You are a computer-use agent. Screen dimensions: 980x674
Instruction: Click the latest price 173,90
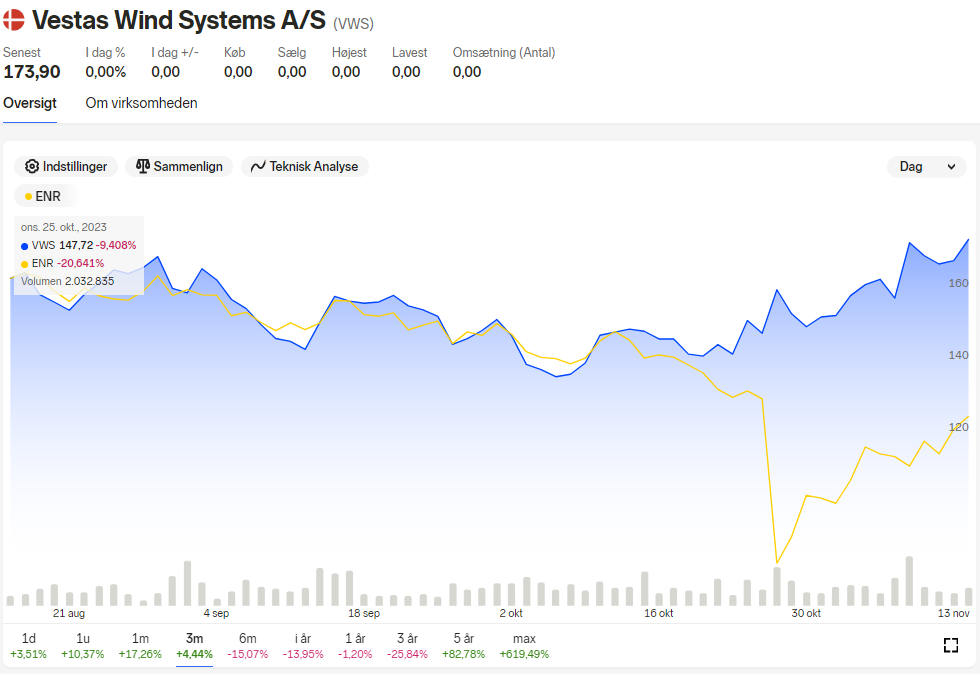(32, 72)
